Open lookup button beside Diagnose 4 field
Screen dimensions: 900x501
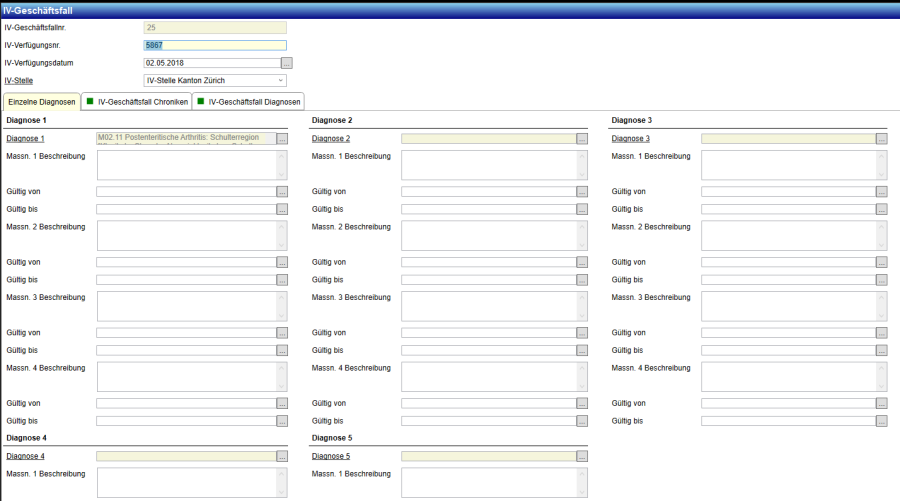282,456
